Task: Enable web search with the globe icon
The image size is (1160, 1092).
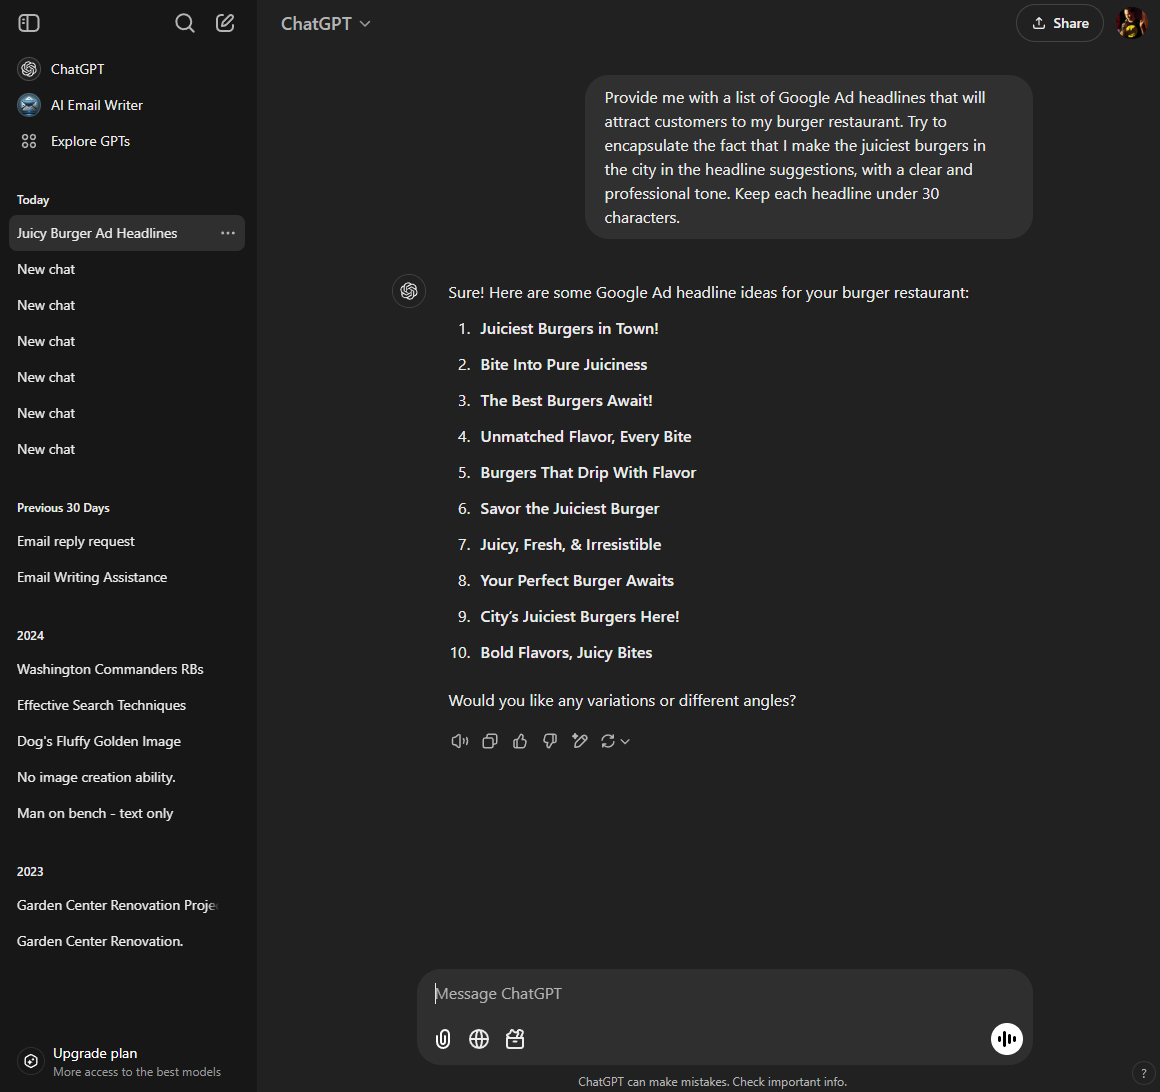Action: (478, 1038)
